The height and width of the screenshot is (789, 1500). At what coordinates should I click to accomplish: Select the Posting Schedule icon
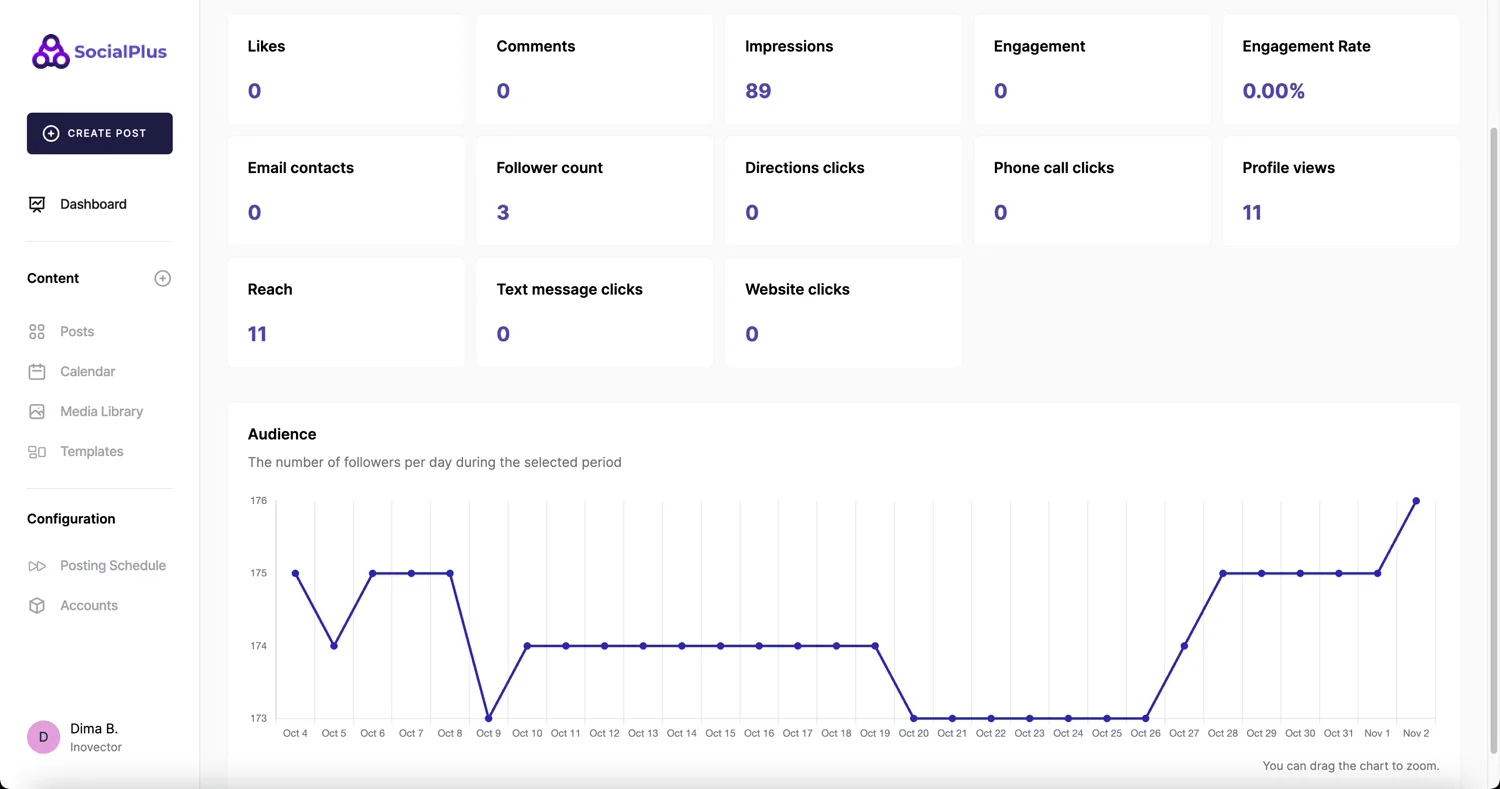[x=37, y=565]
